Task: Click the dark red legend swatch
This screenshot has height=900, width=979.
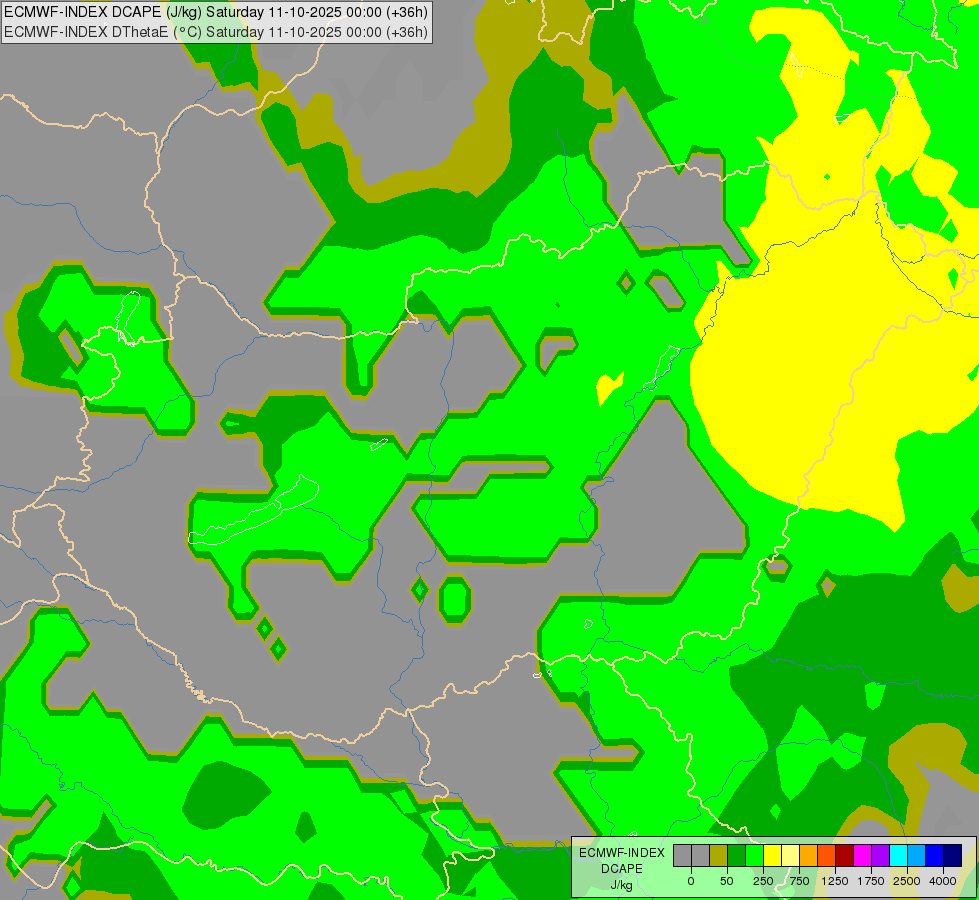Action: tap(845, 855)
